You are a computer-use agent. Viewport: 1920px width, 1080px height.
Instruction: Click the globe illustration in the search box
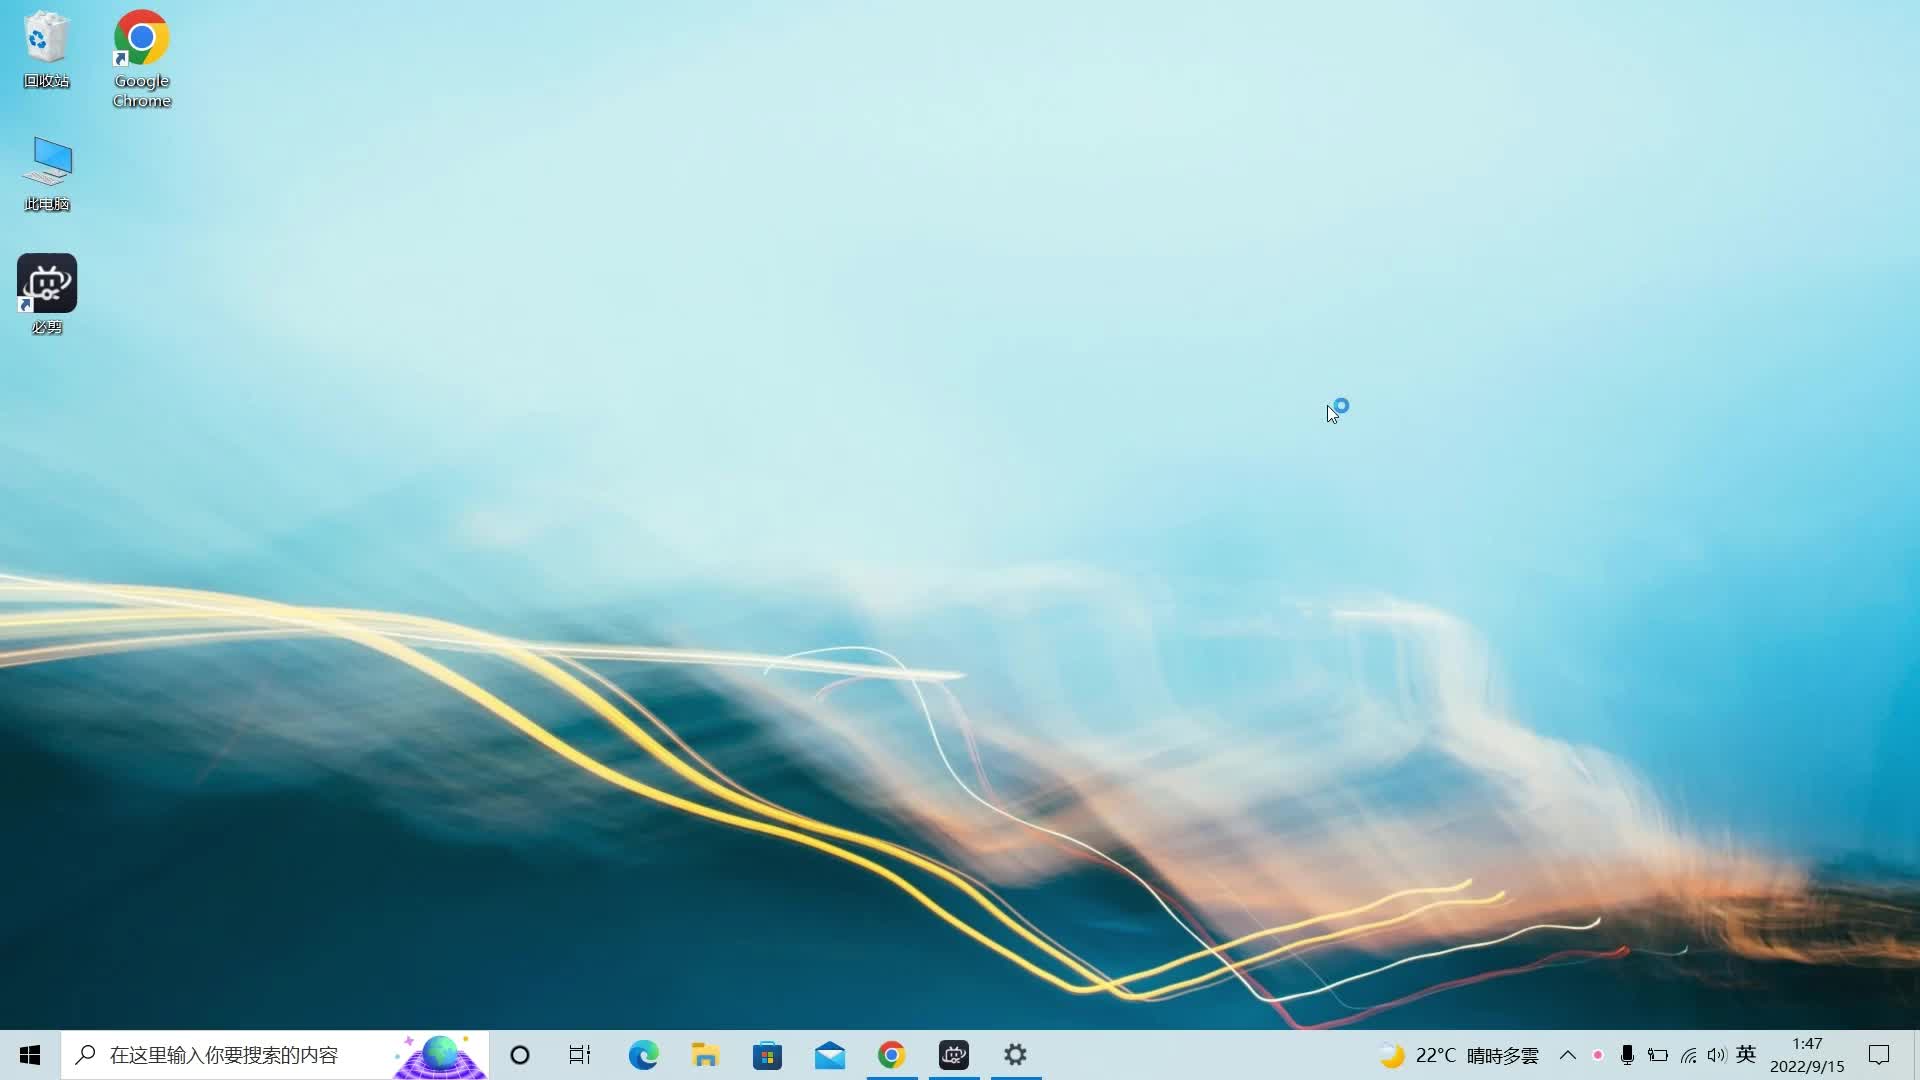tap(440, 1056)
